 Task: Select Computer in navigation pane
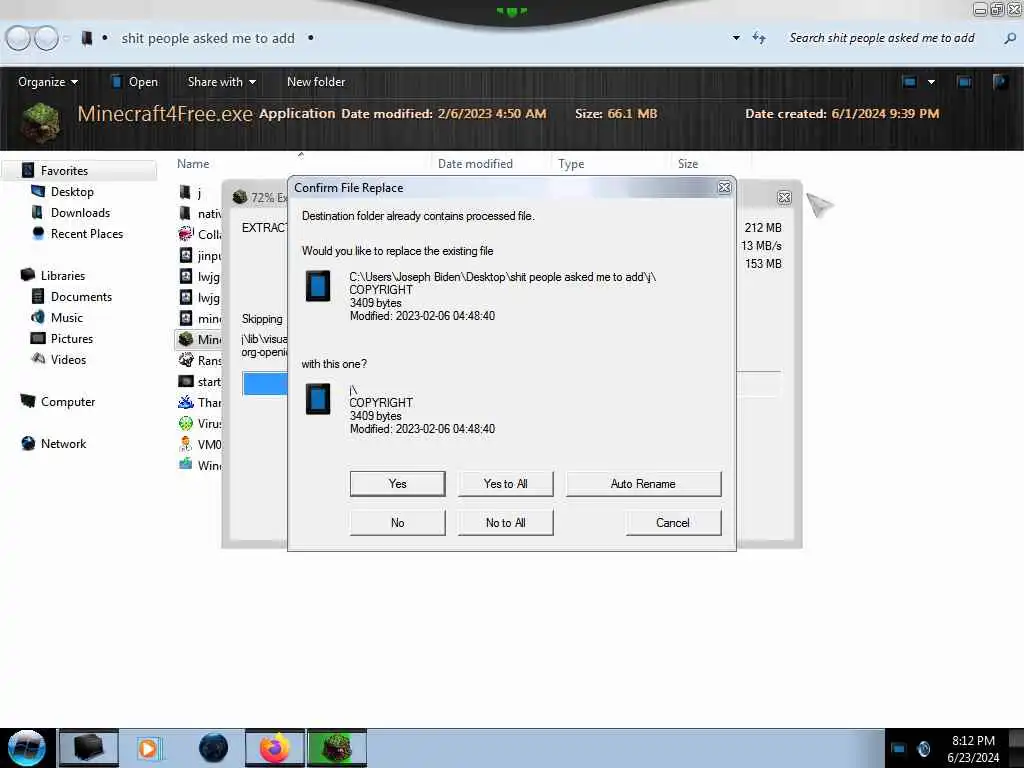tap(68, 402)
